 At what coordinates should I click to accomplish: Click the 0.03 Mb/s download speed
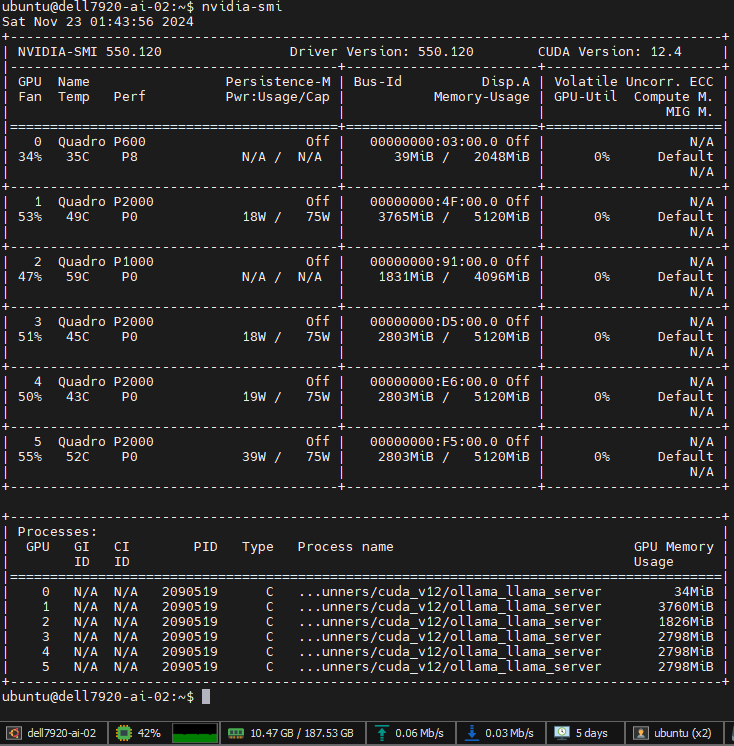(x=509, y=733)
